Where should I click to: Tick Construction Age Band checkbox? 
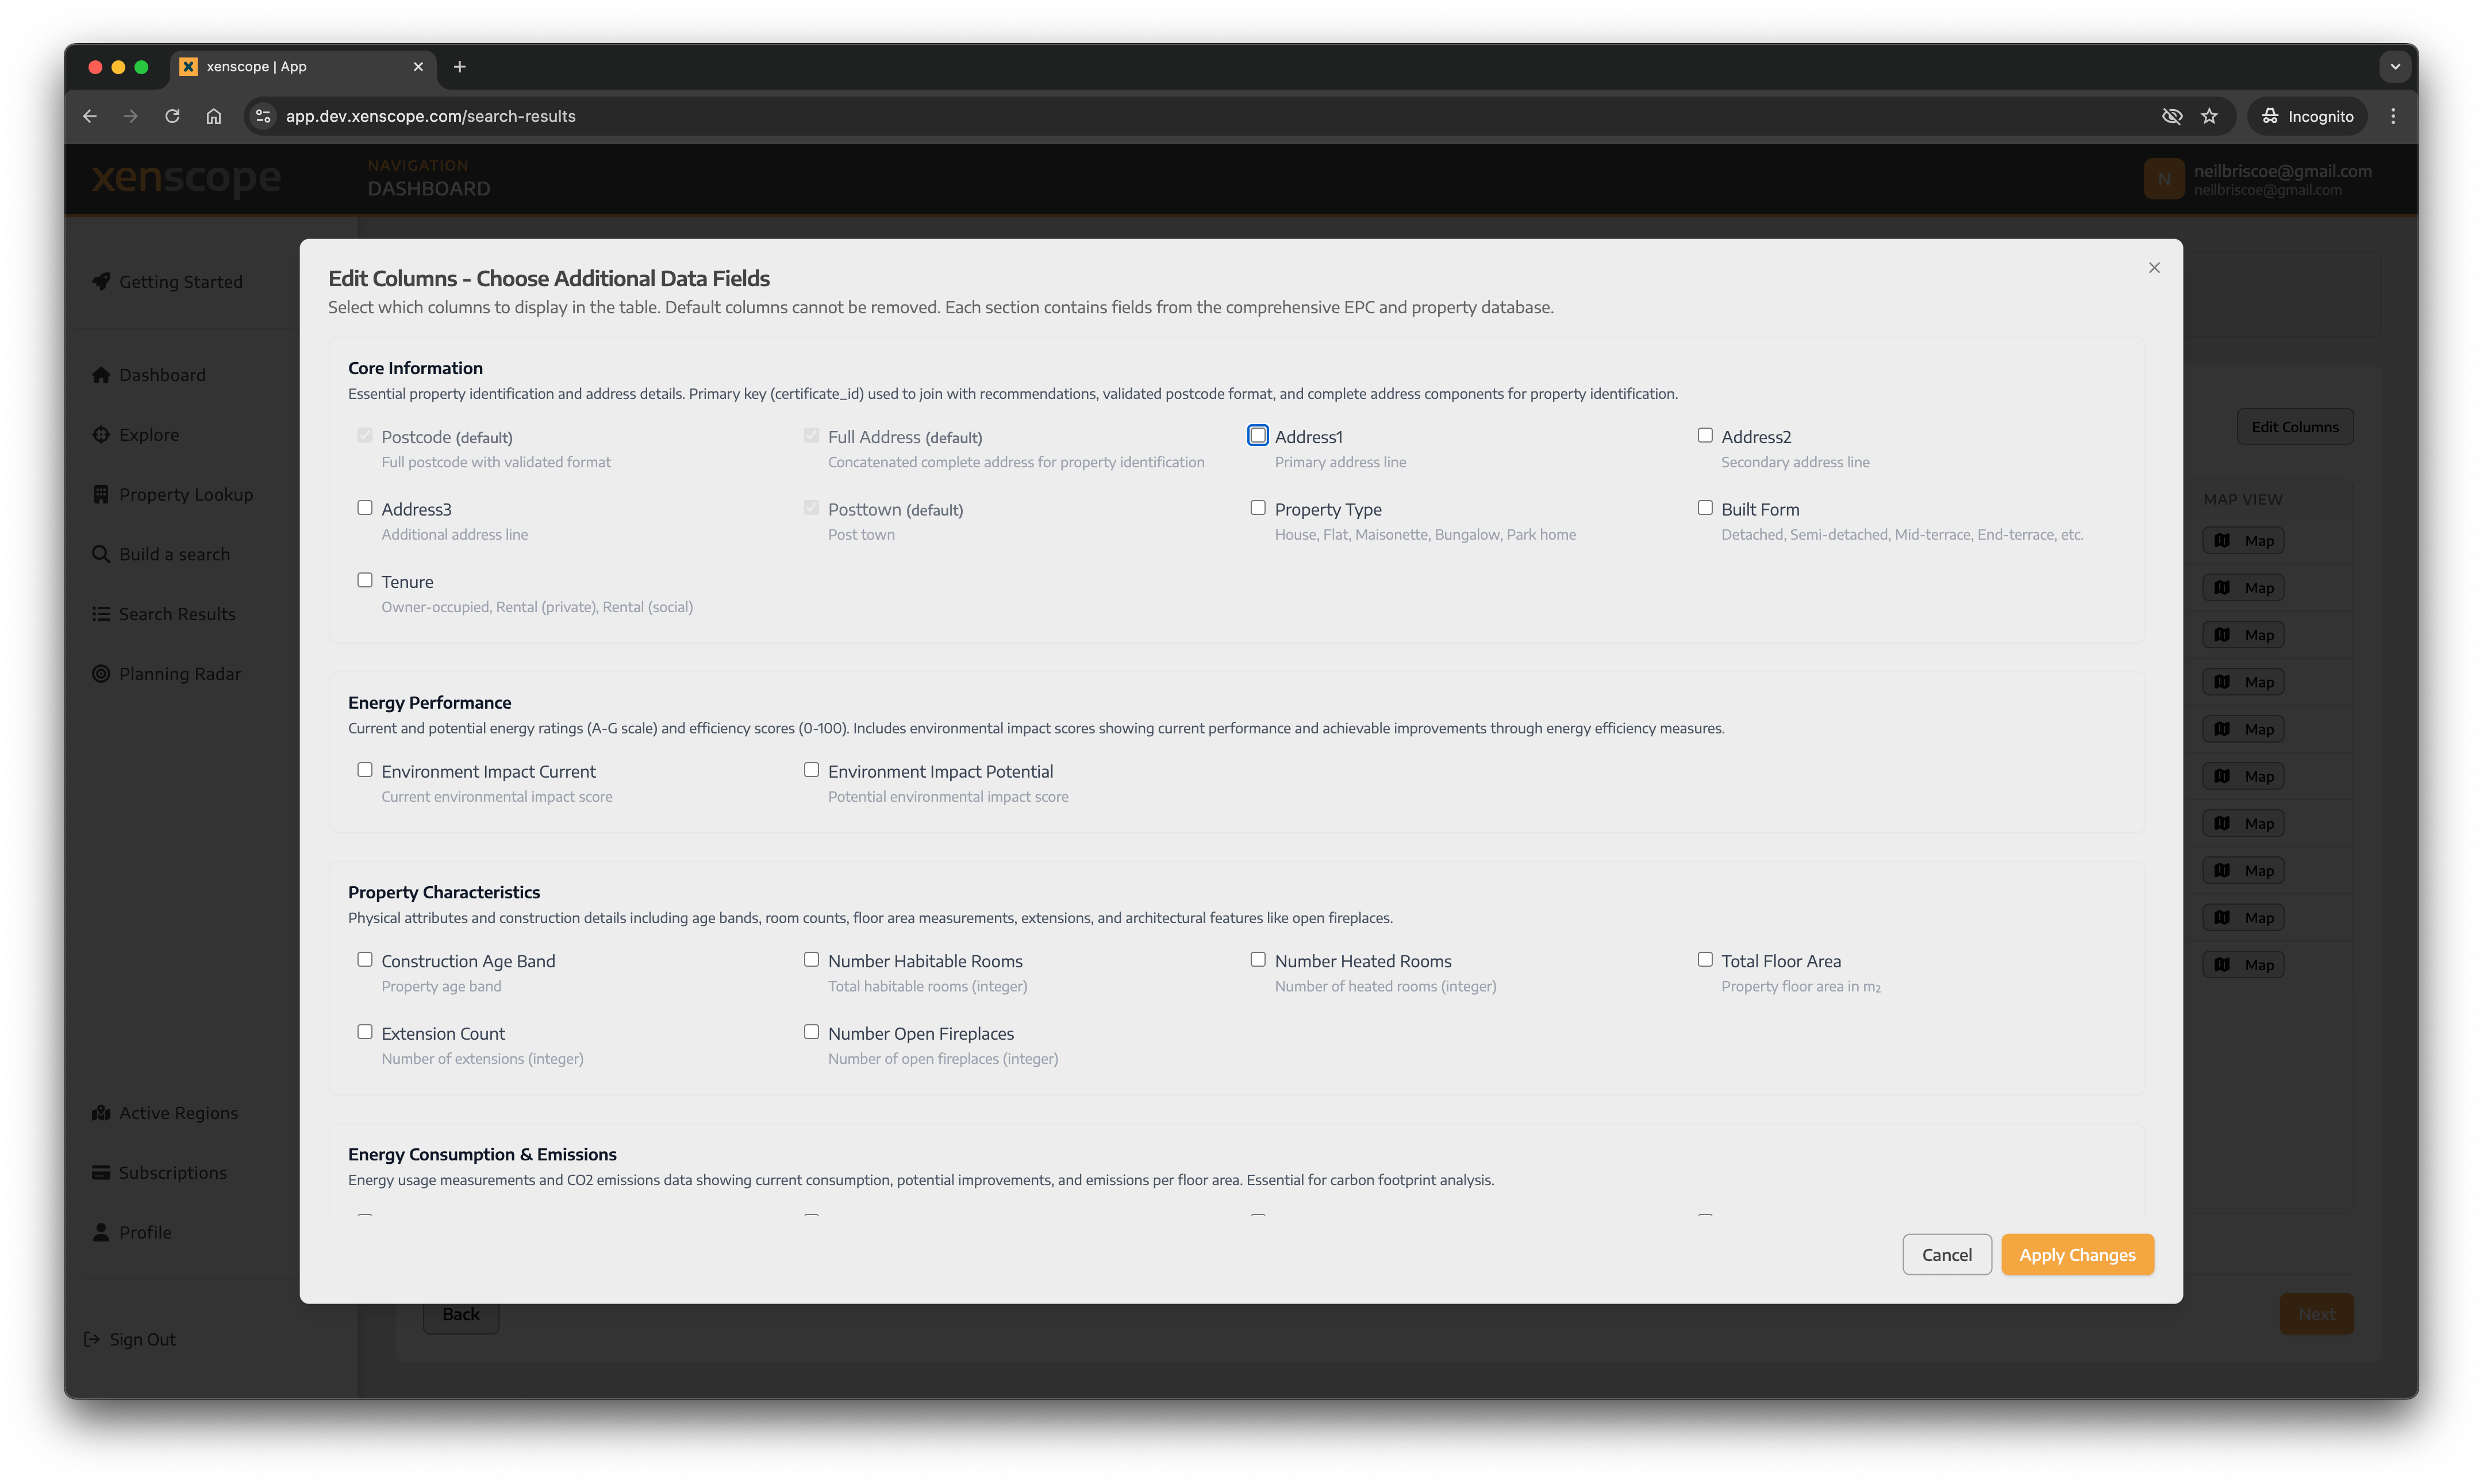(365, 960)
